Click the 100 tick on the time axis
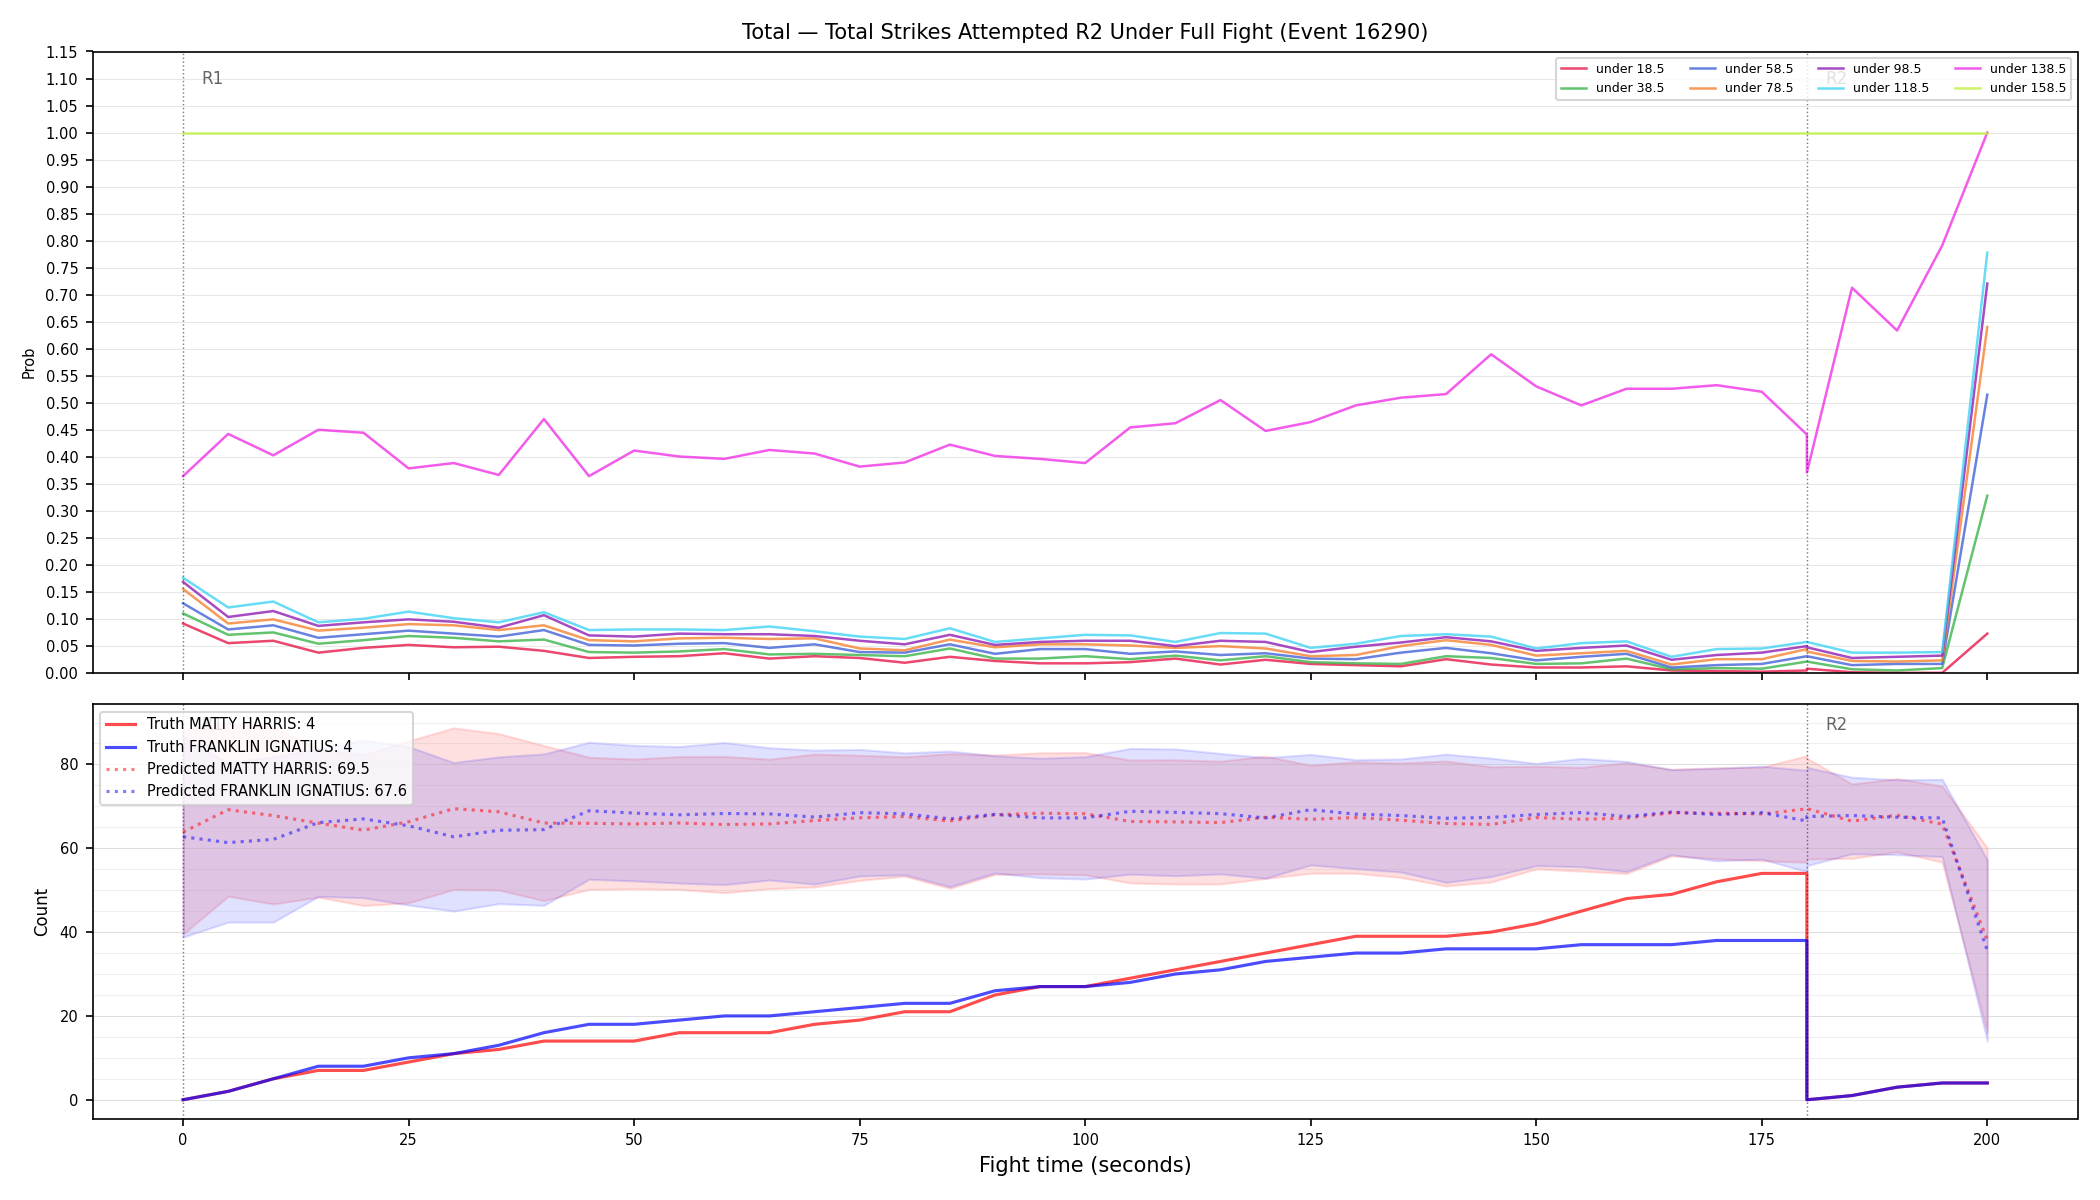This screenshot has width=2100, height=1200. point(1084,1138)
